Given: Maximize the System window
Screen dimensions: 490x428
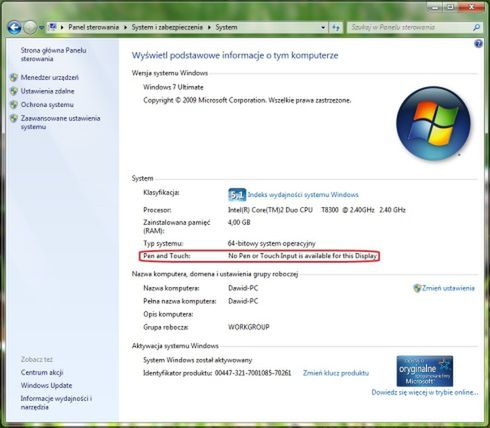Looking at the screenshot, I should coord(451,7).
